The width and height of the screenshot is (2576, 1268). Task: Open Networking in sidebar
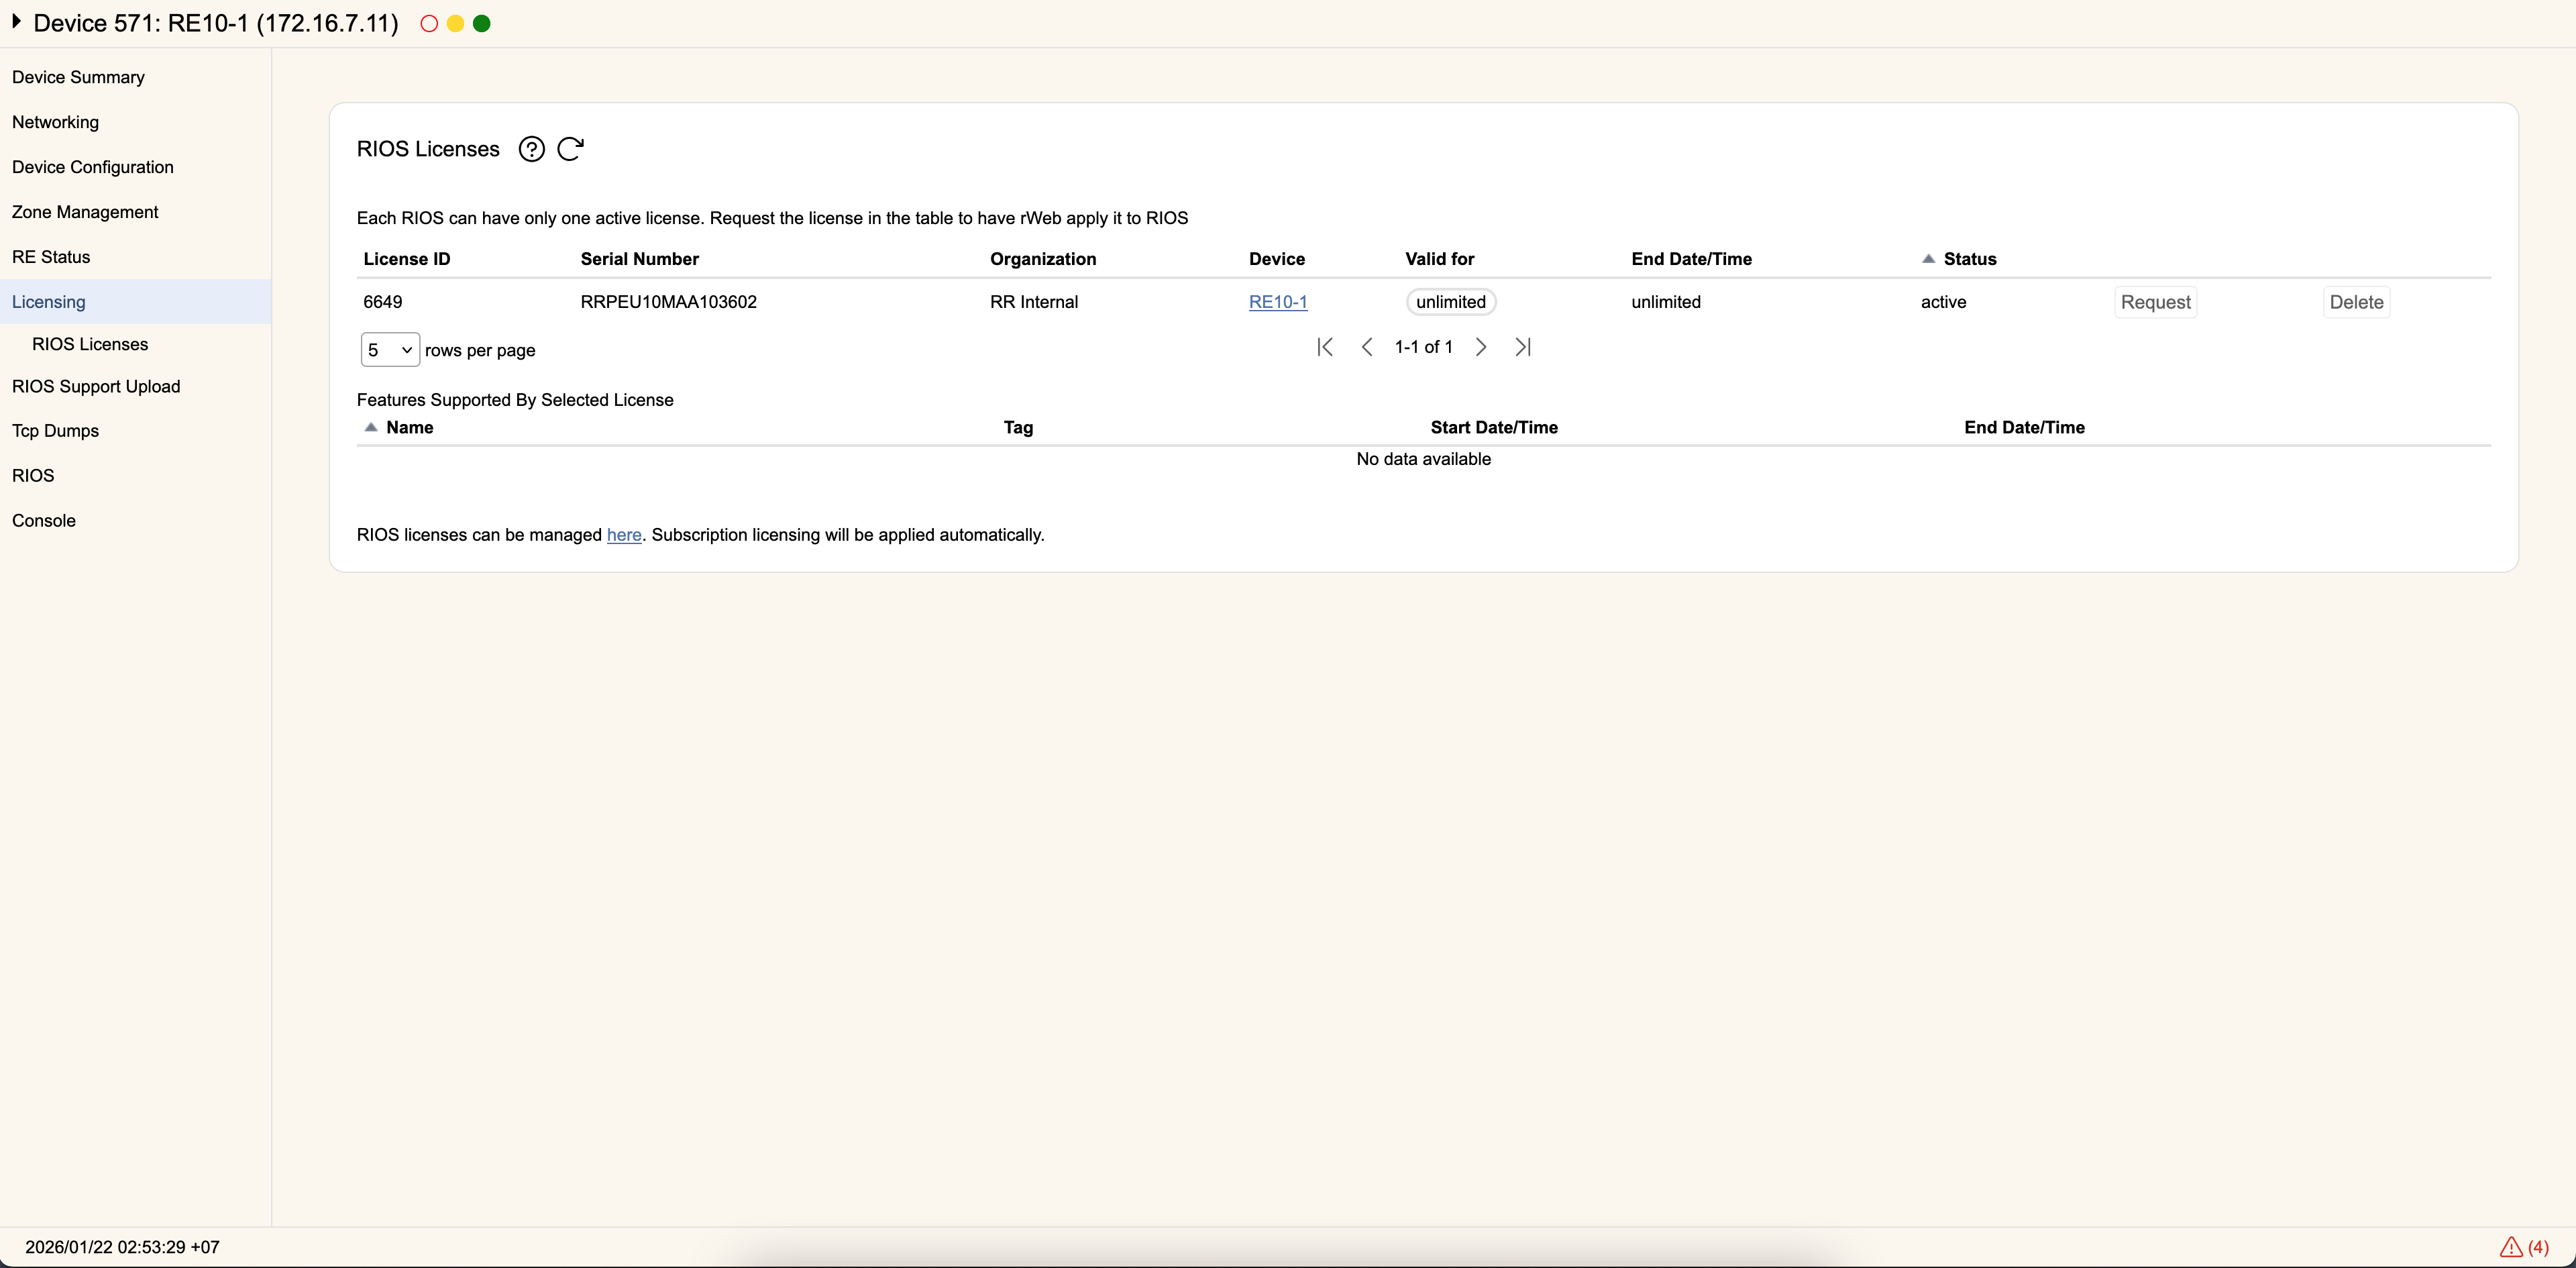pyautogui.click(x=55, y=122)
